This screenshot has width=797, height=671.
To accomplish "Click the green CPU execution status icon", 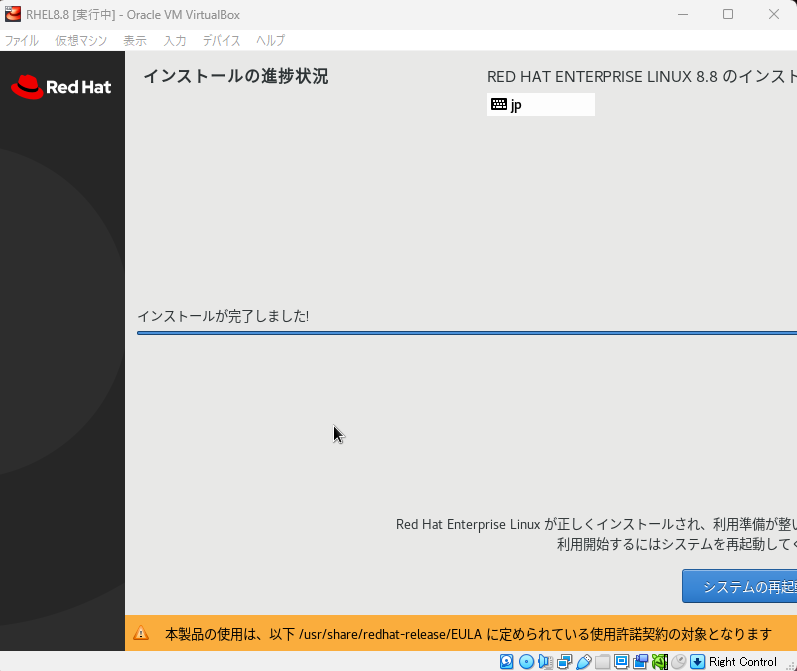I will click(659, 661).
